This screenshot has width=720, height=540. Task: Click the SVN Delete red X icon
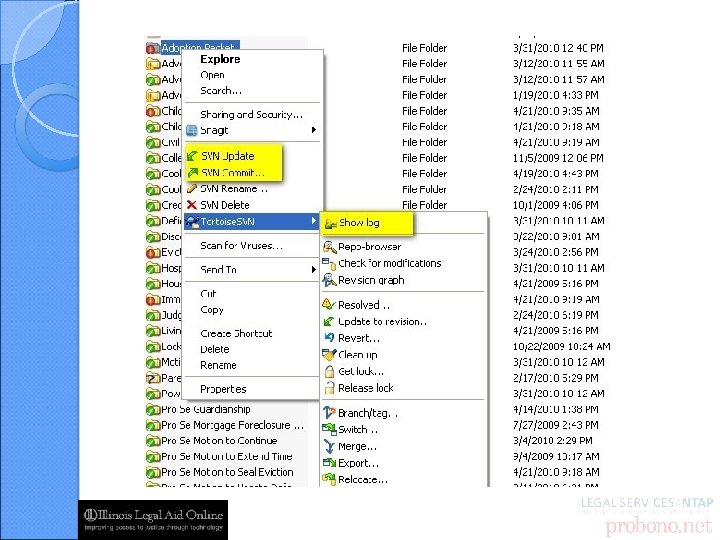point(191,205)
